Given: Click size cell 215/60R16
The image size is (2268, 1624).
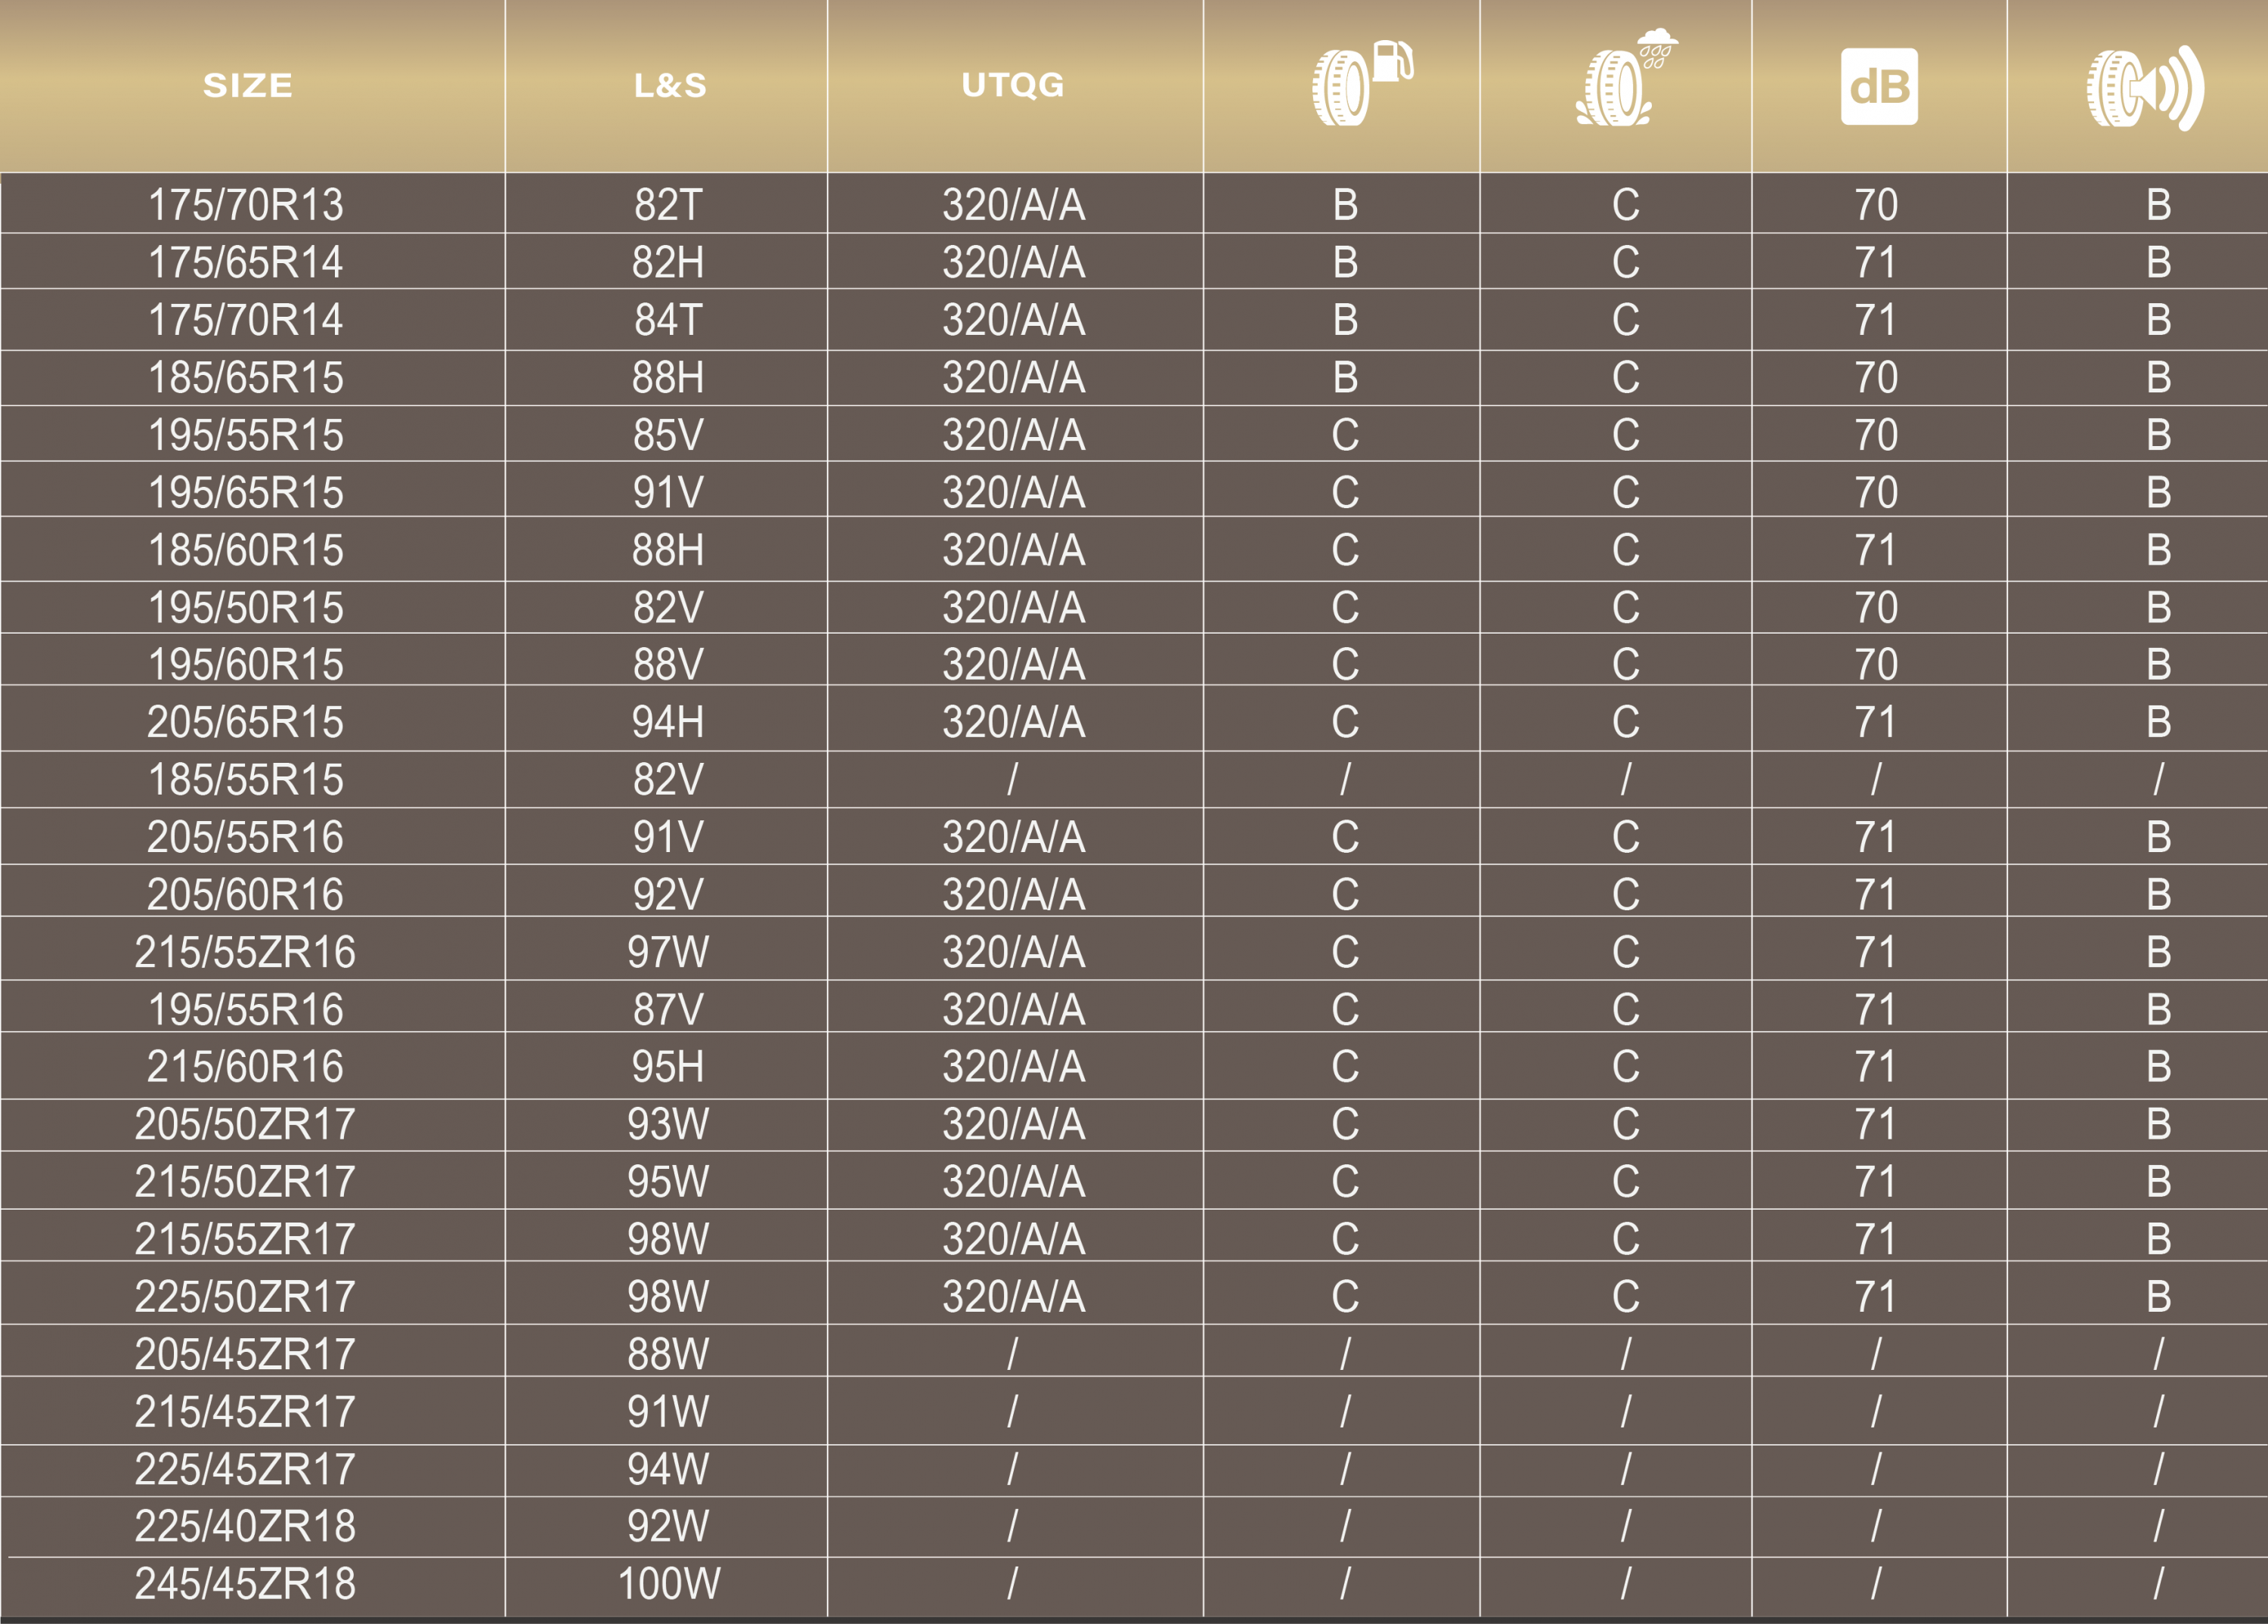Looking at the screenshot, I should click(246, 1066).
